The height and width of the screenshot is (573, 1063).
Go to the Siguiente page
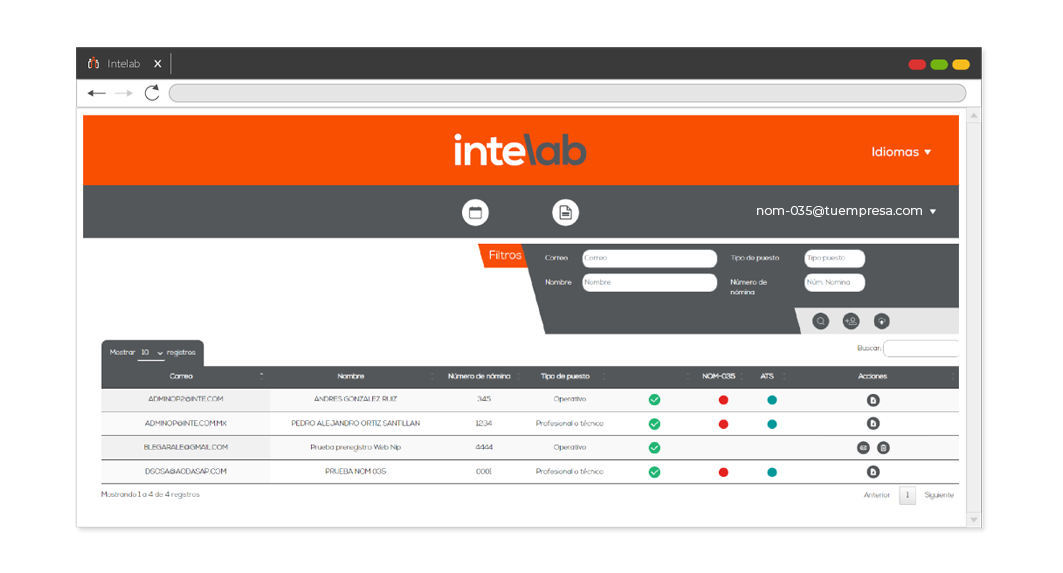[x=939, y=495]
